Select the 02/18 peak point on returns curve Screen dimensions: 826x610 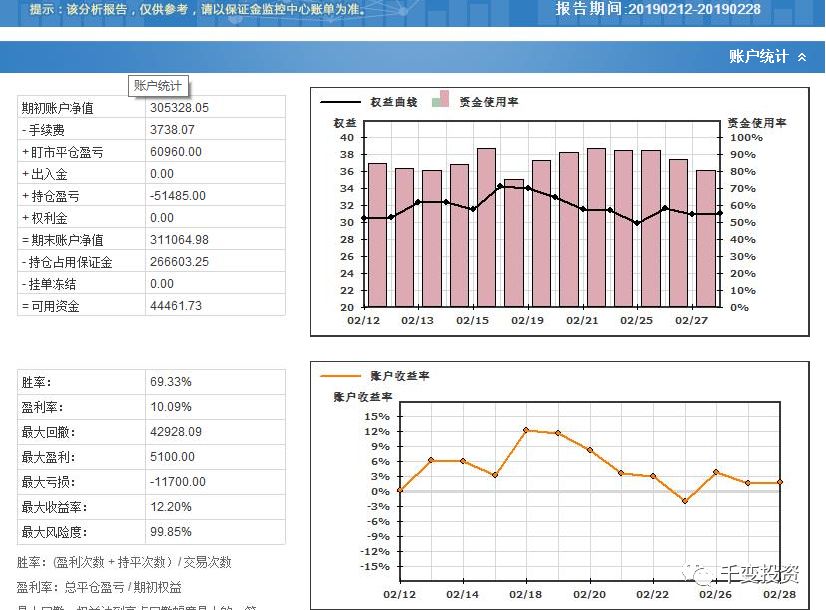(525, 430)
